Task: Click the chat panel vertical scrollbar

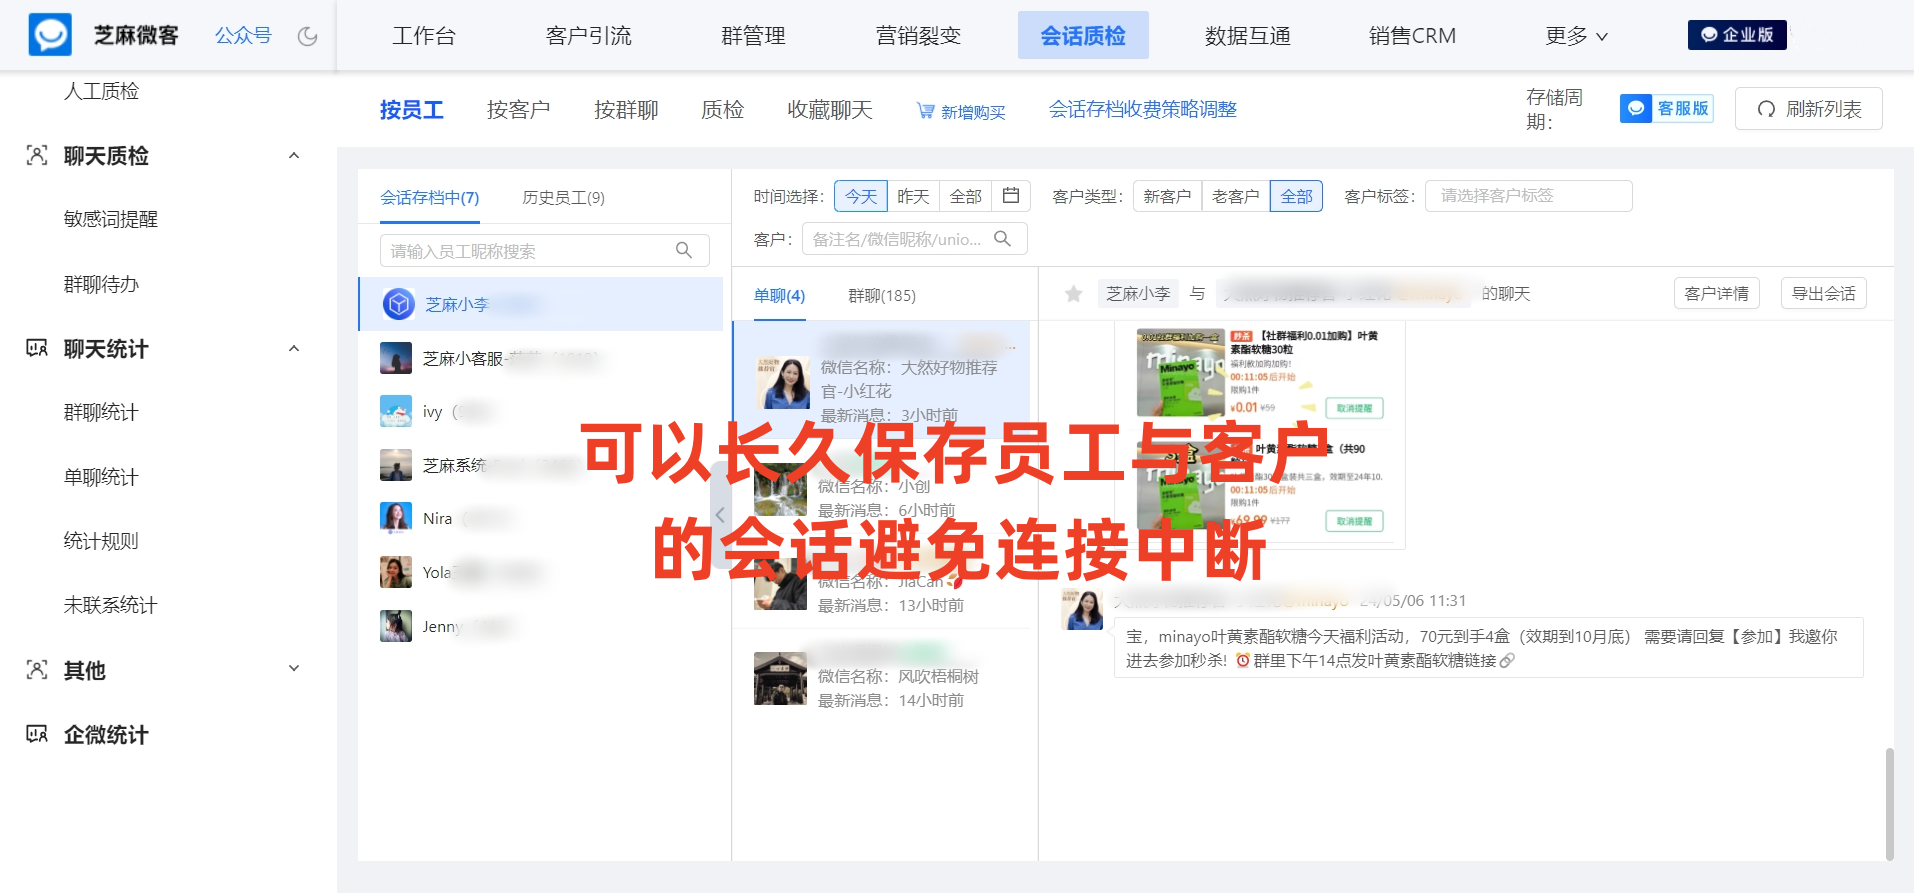Action: (1889, 803)
